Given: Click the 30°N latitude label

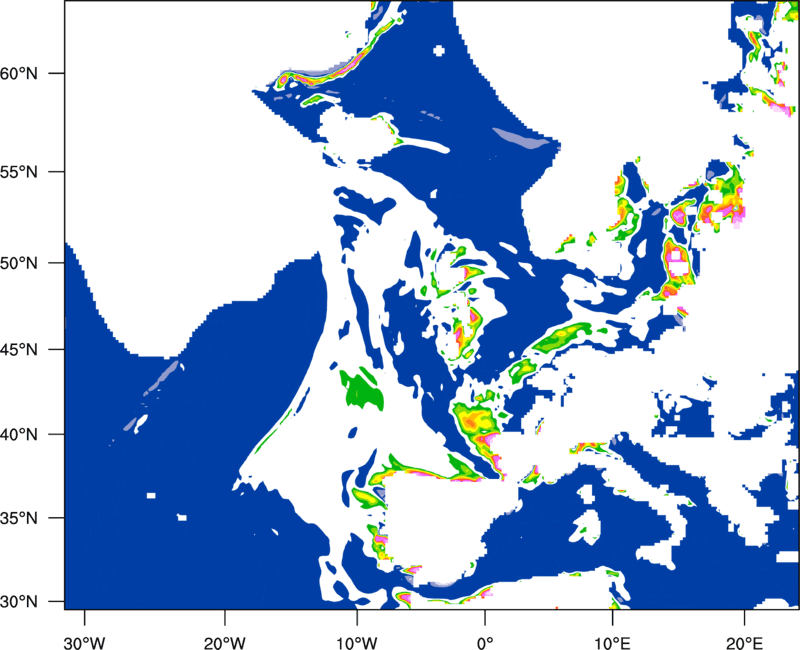Looking at the screenshot, I should pyautogui.click(x=19, y=602).
